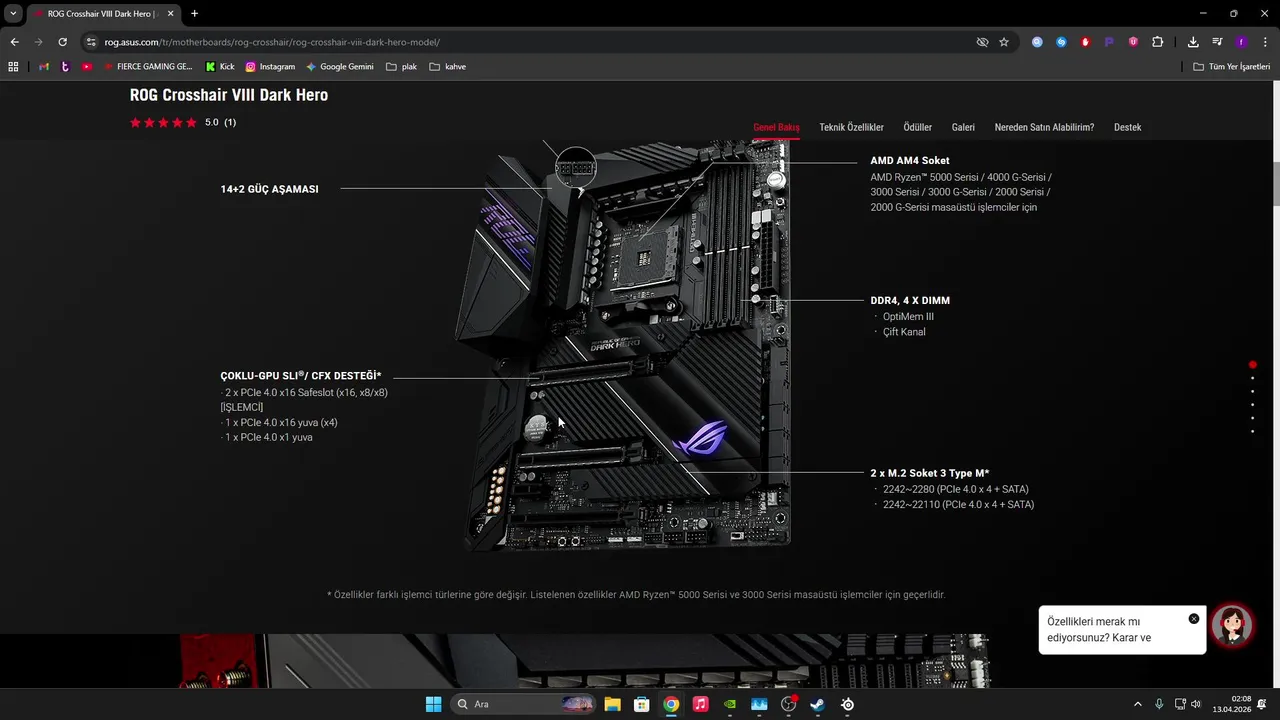Image resolution: width=1280 pixels, height=720 pixels.
Task: Click the crossed-eye tracking protection icon
Action: (x=982, y=42)
